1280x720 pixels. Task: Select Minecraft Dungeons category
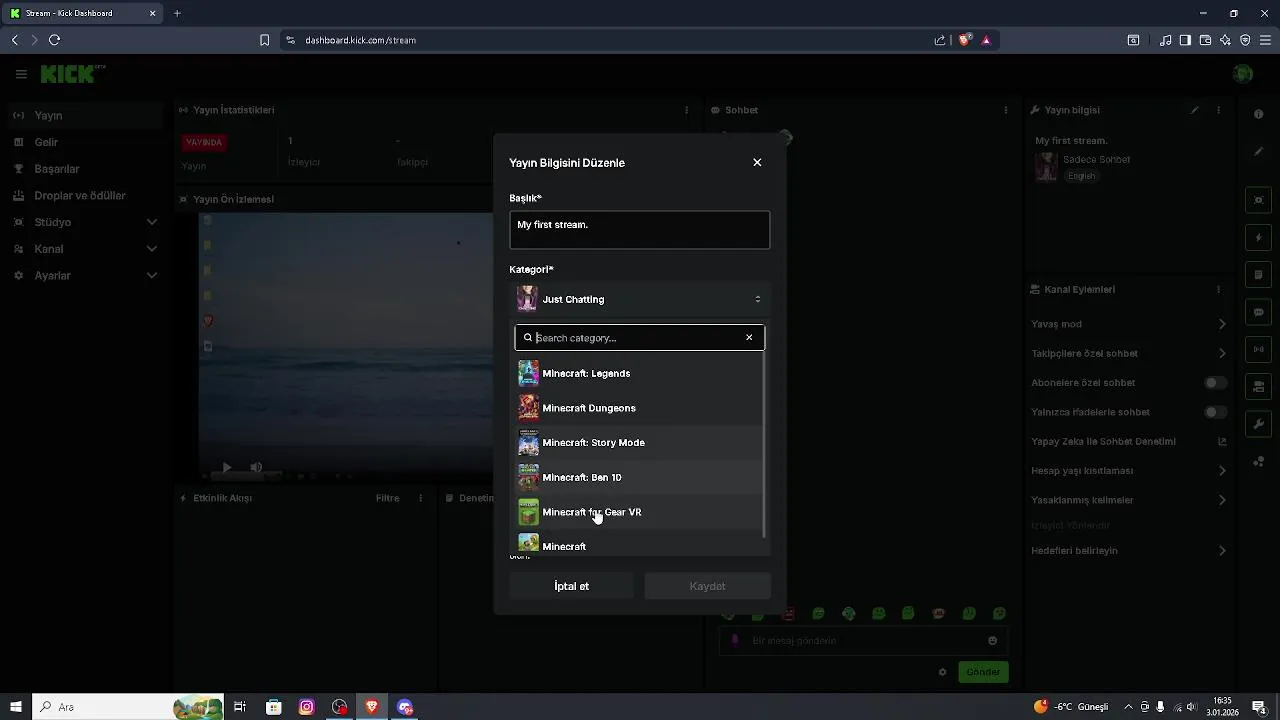639,408
